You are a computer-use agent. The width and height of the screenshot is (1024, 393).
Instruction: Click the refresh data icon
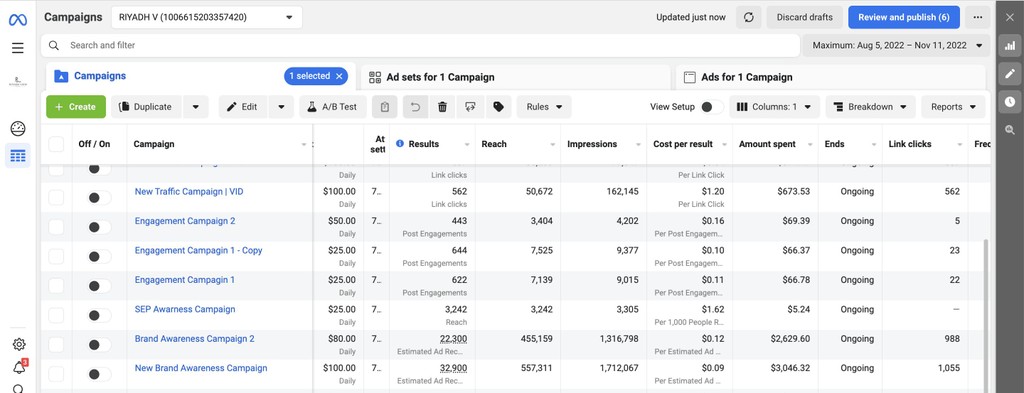pyautogui.click(x=748, y=18)
